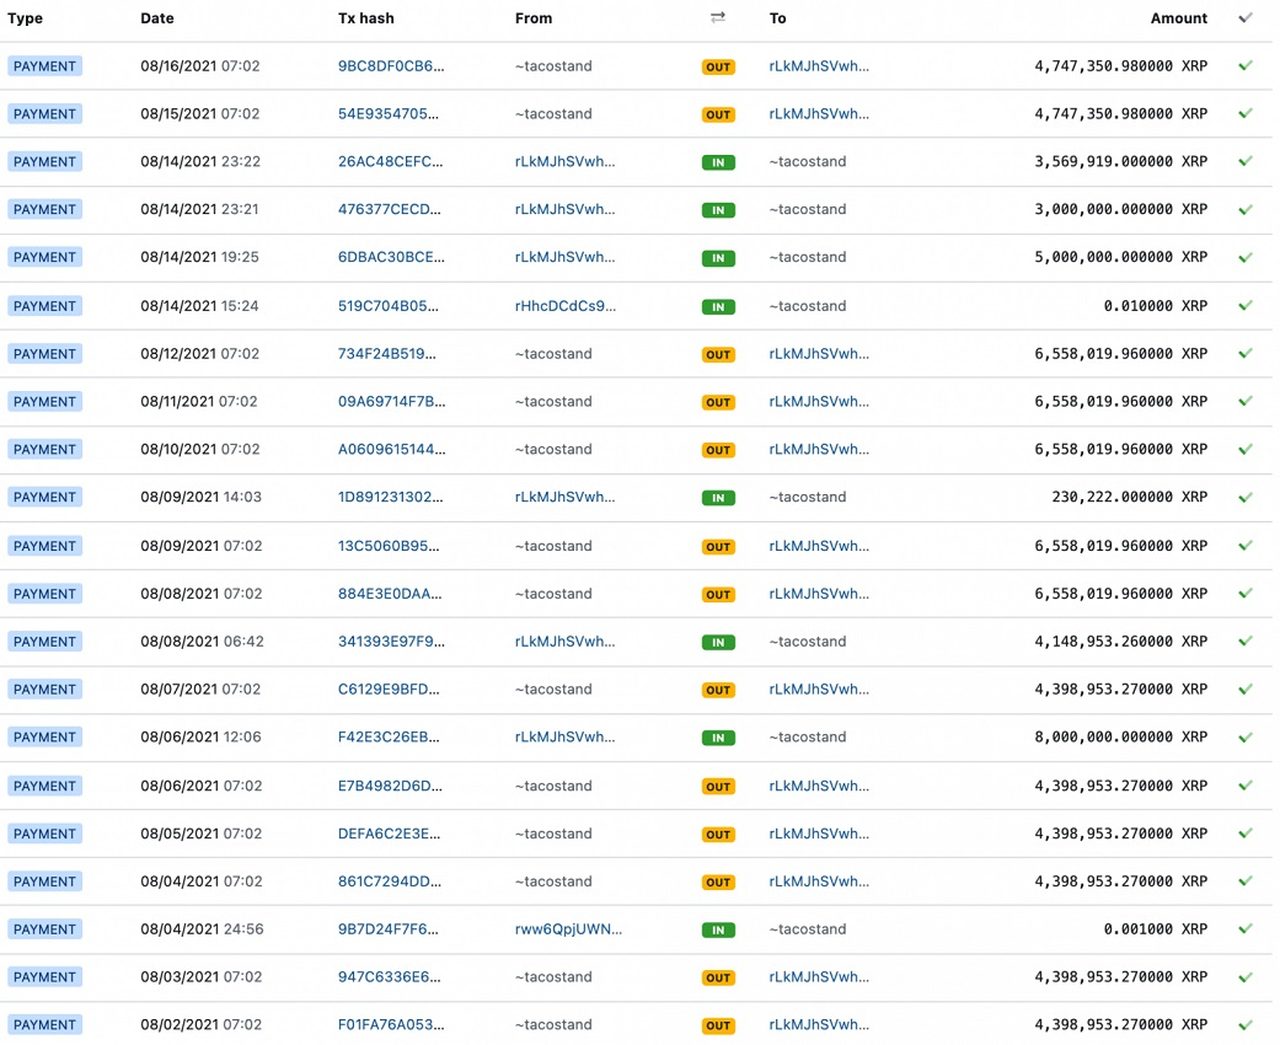
Task: Click the To column header
Action: tap(778, 18)
